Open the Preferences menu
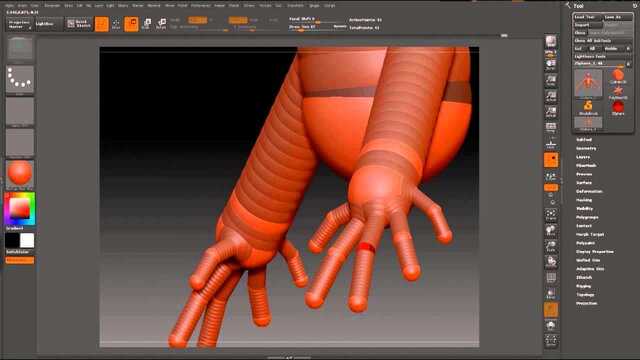This screenshot has width=640, height=360. point(200,6)
